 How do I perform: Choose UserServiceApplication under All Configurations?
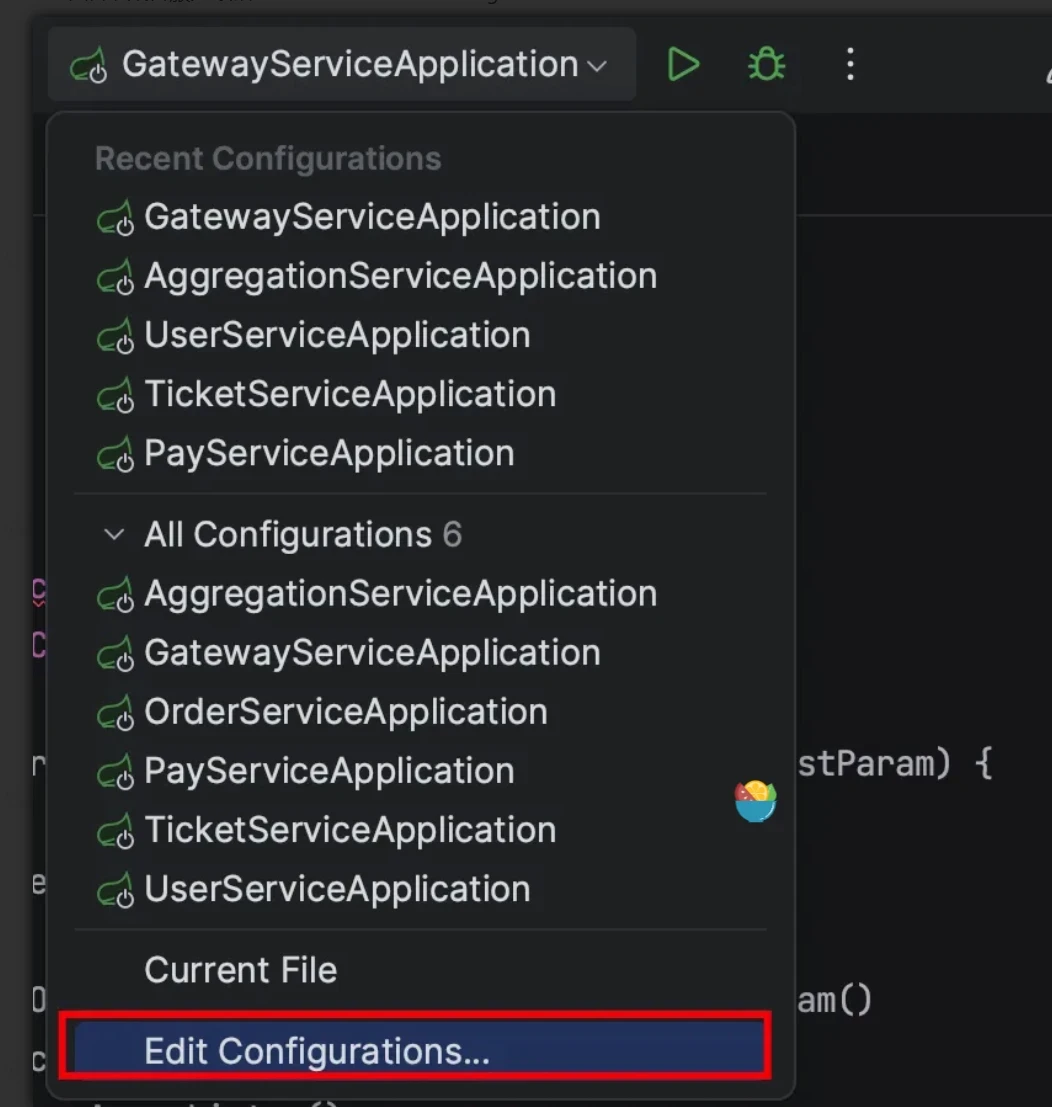(337, 889)
